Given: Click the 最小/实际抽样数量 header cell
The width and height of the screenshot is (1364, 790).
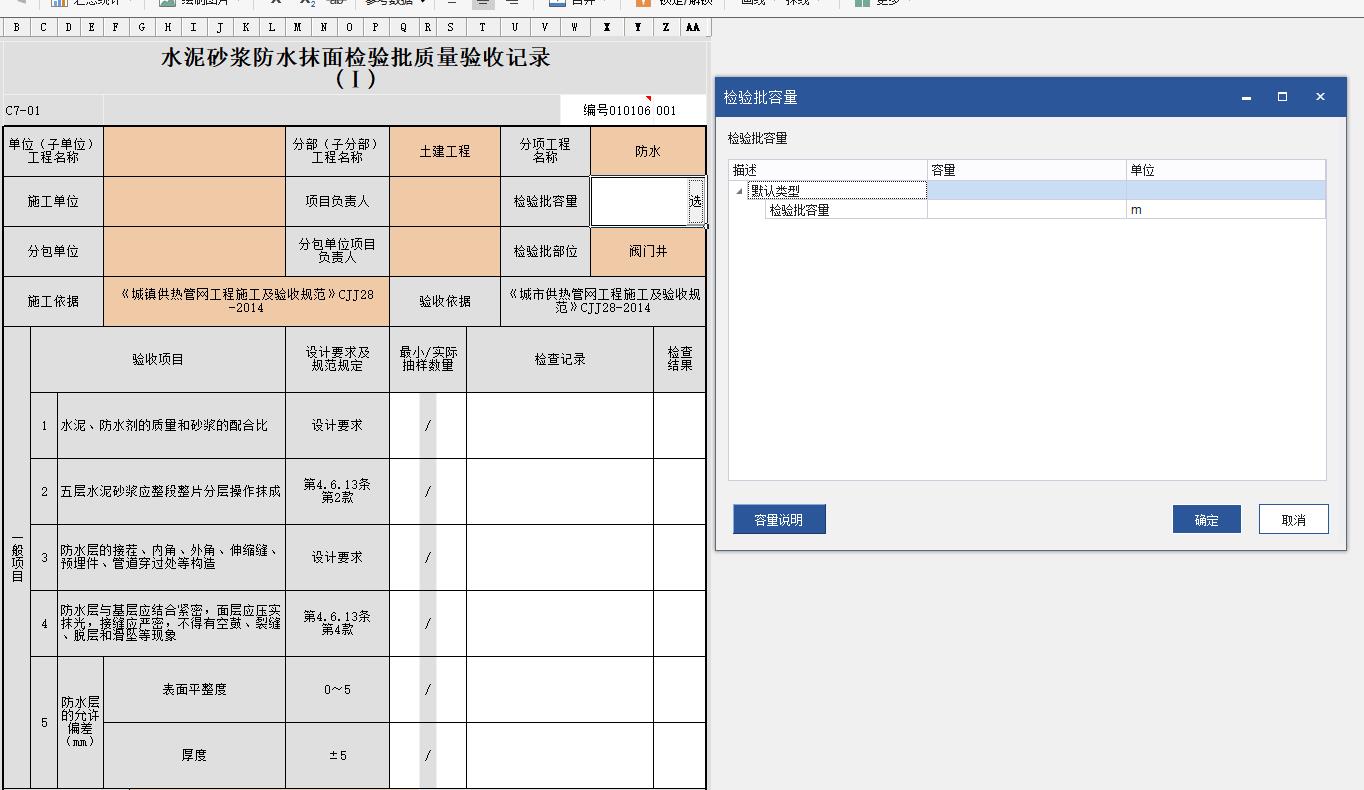Looking at the screenshot, I should 428,360.
